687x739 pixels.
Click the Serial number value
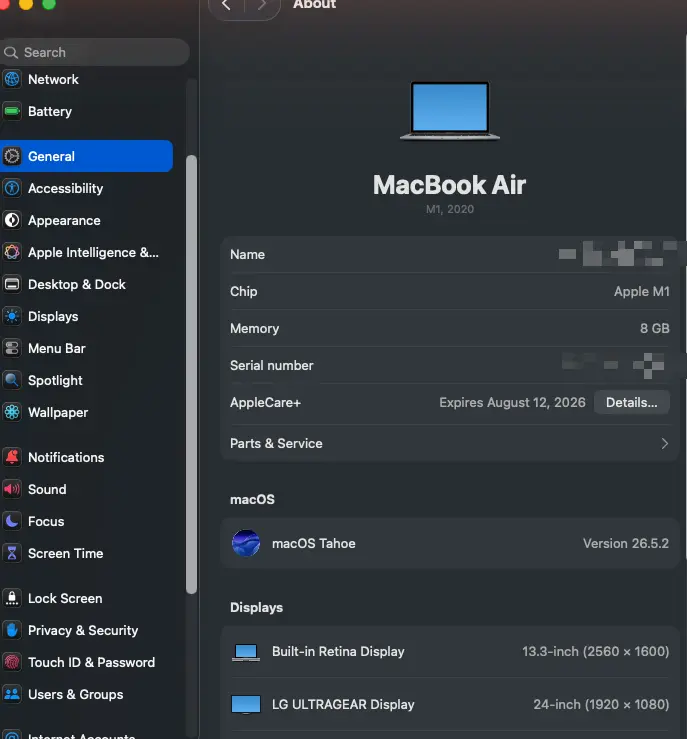pyautogui.click(x=613, y=366)
